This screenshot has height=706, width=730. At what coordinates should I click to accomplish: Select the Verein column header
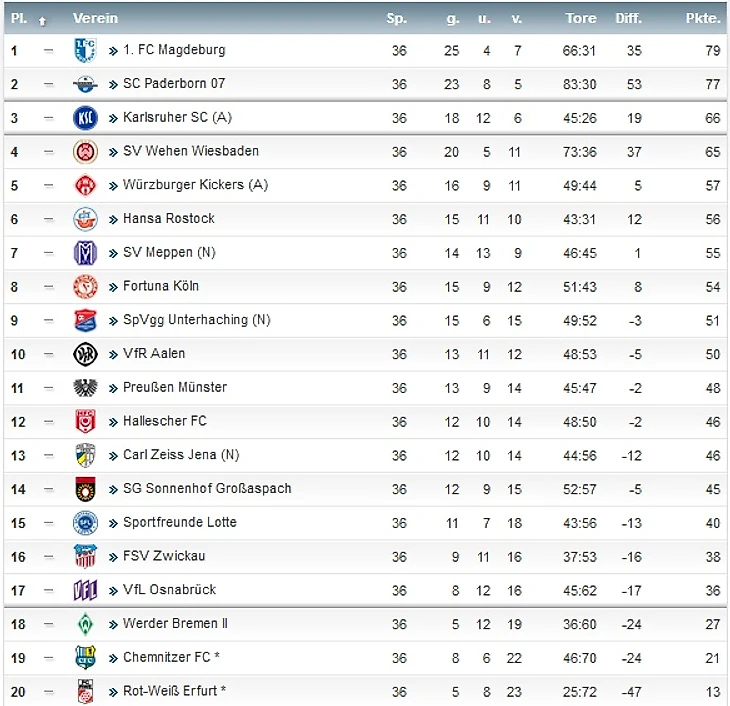tap(95, 18)
